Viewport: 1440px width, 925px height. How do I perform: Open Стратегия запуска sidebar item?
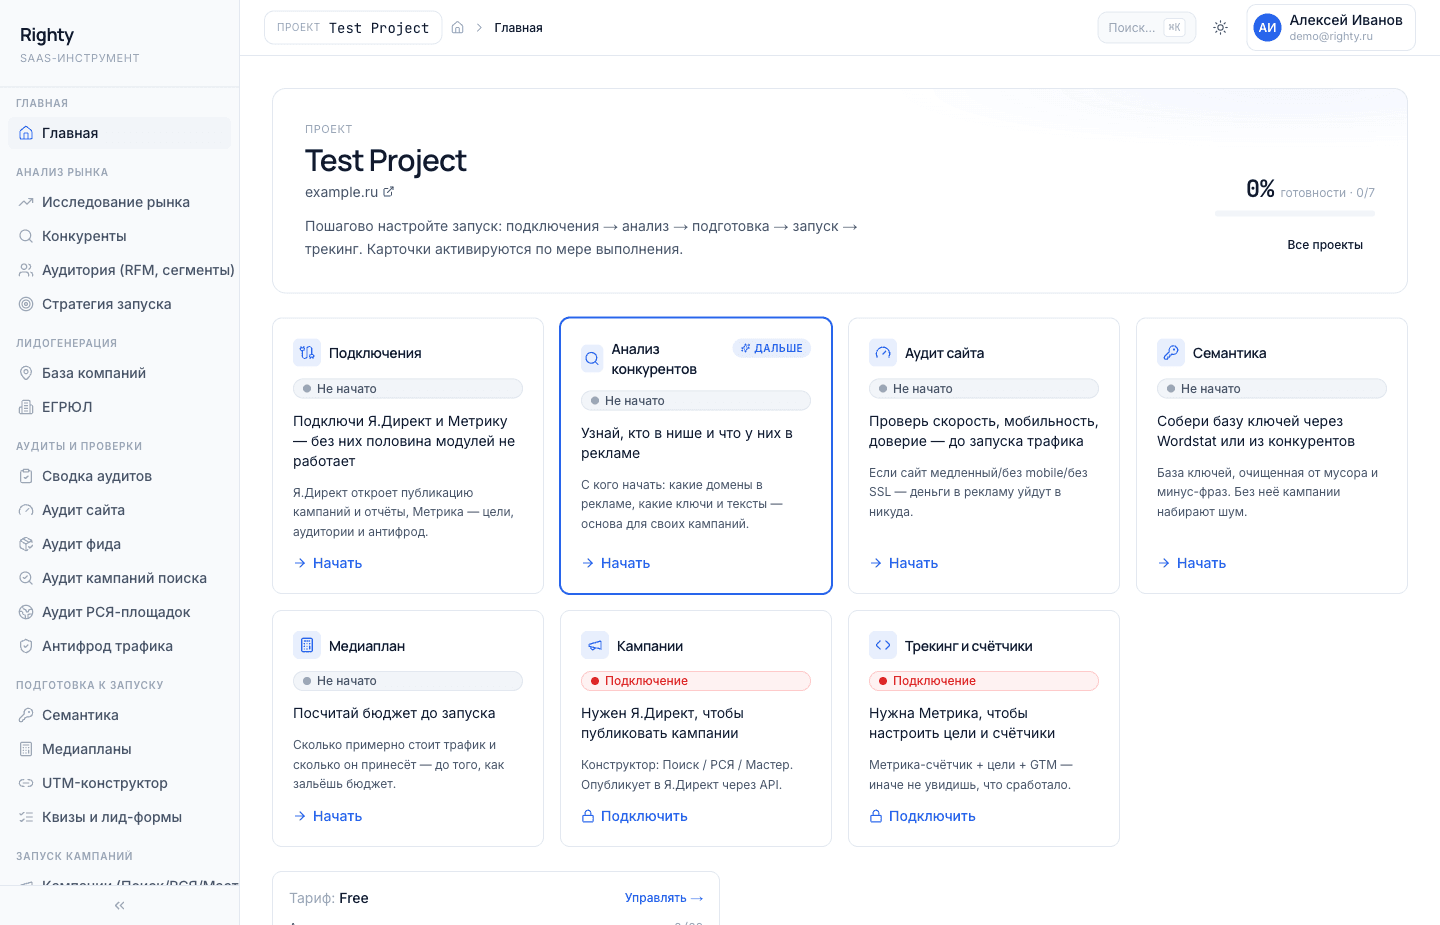(119, 304)
